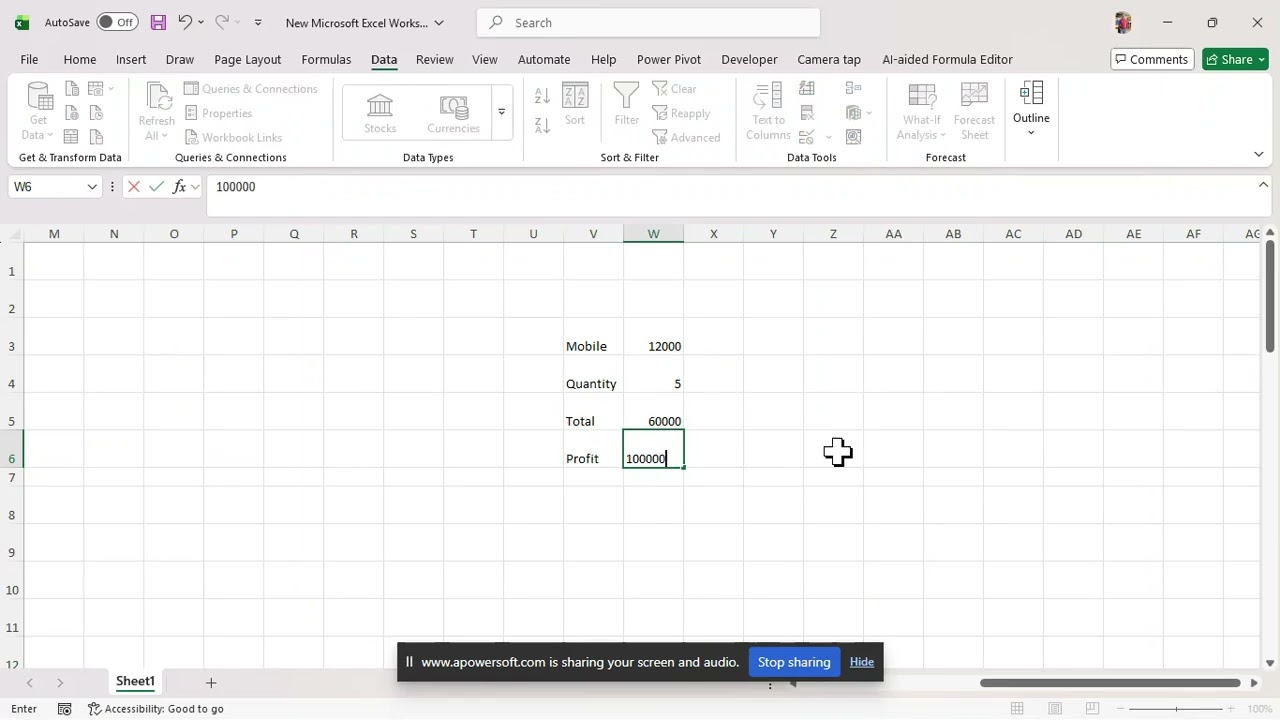This screenshot has height=720, width=1280.
Task: Open the workbook title dropdown
Action: (439, 22)
